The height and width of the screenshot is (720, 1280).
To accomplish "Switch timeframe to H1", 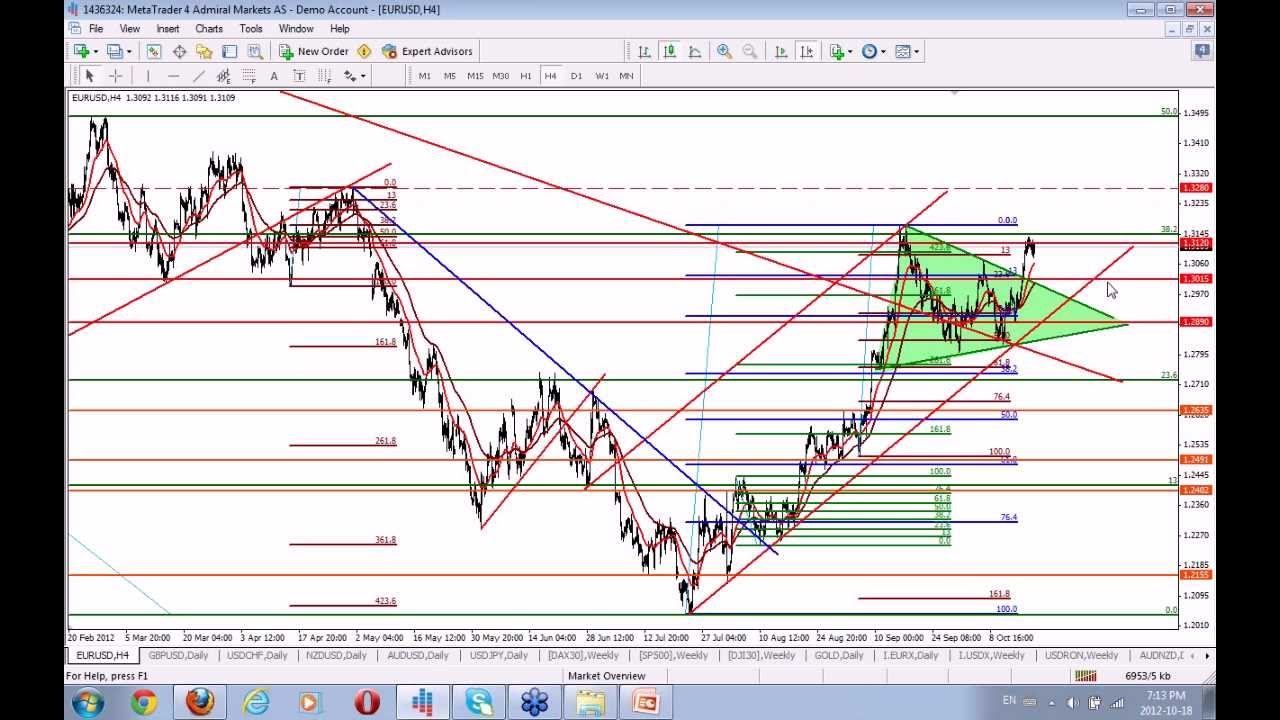I will tap(526, 76).
